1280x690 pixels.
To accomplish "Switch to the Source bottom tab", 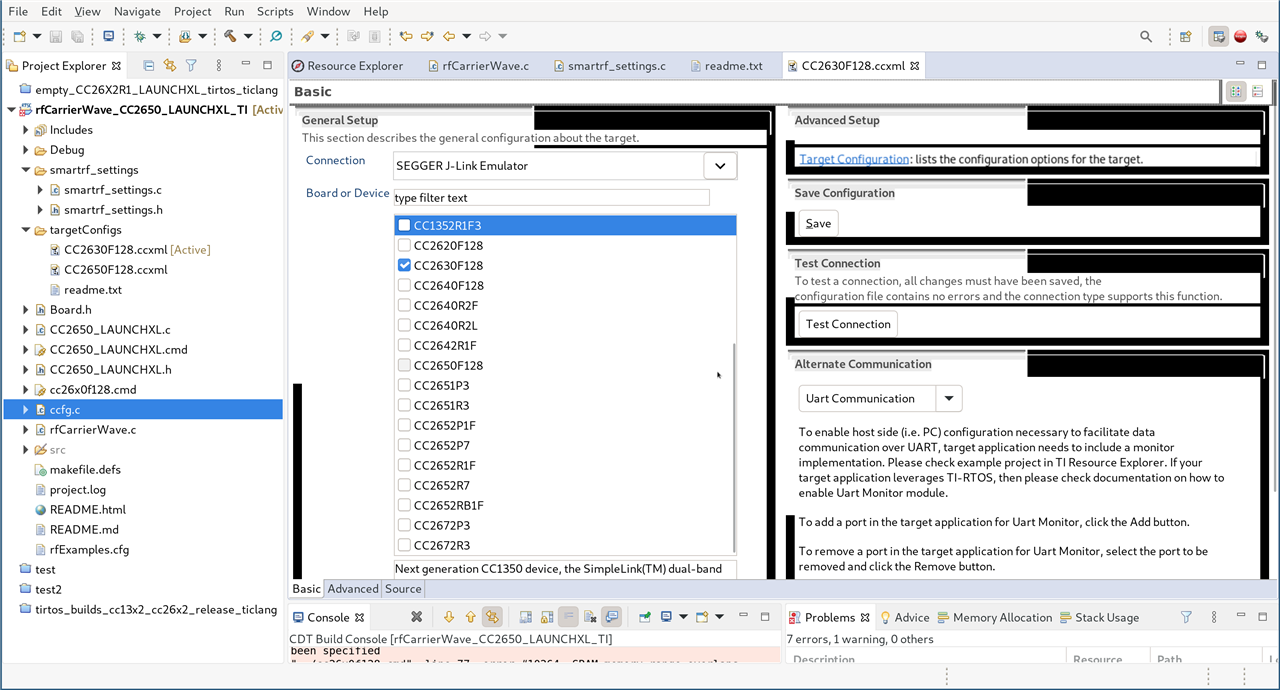I will 403,589.
